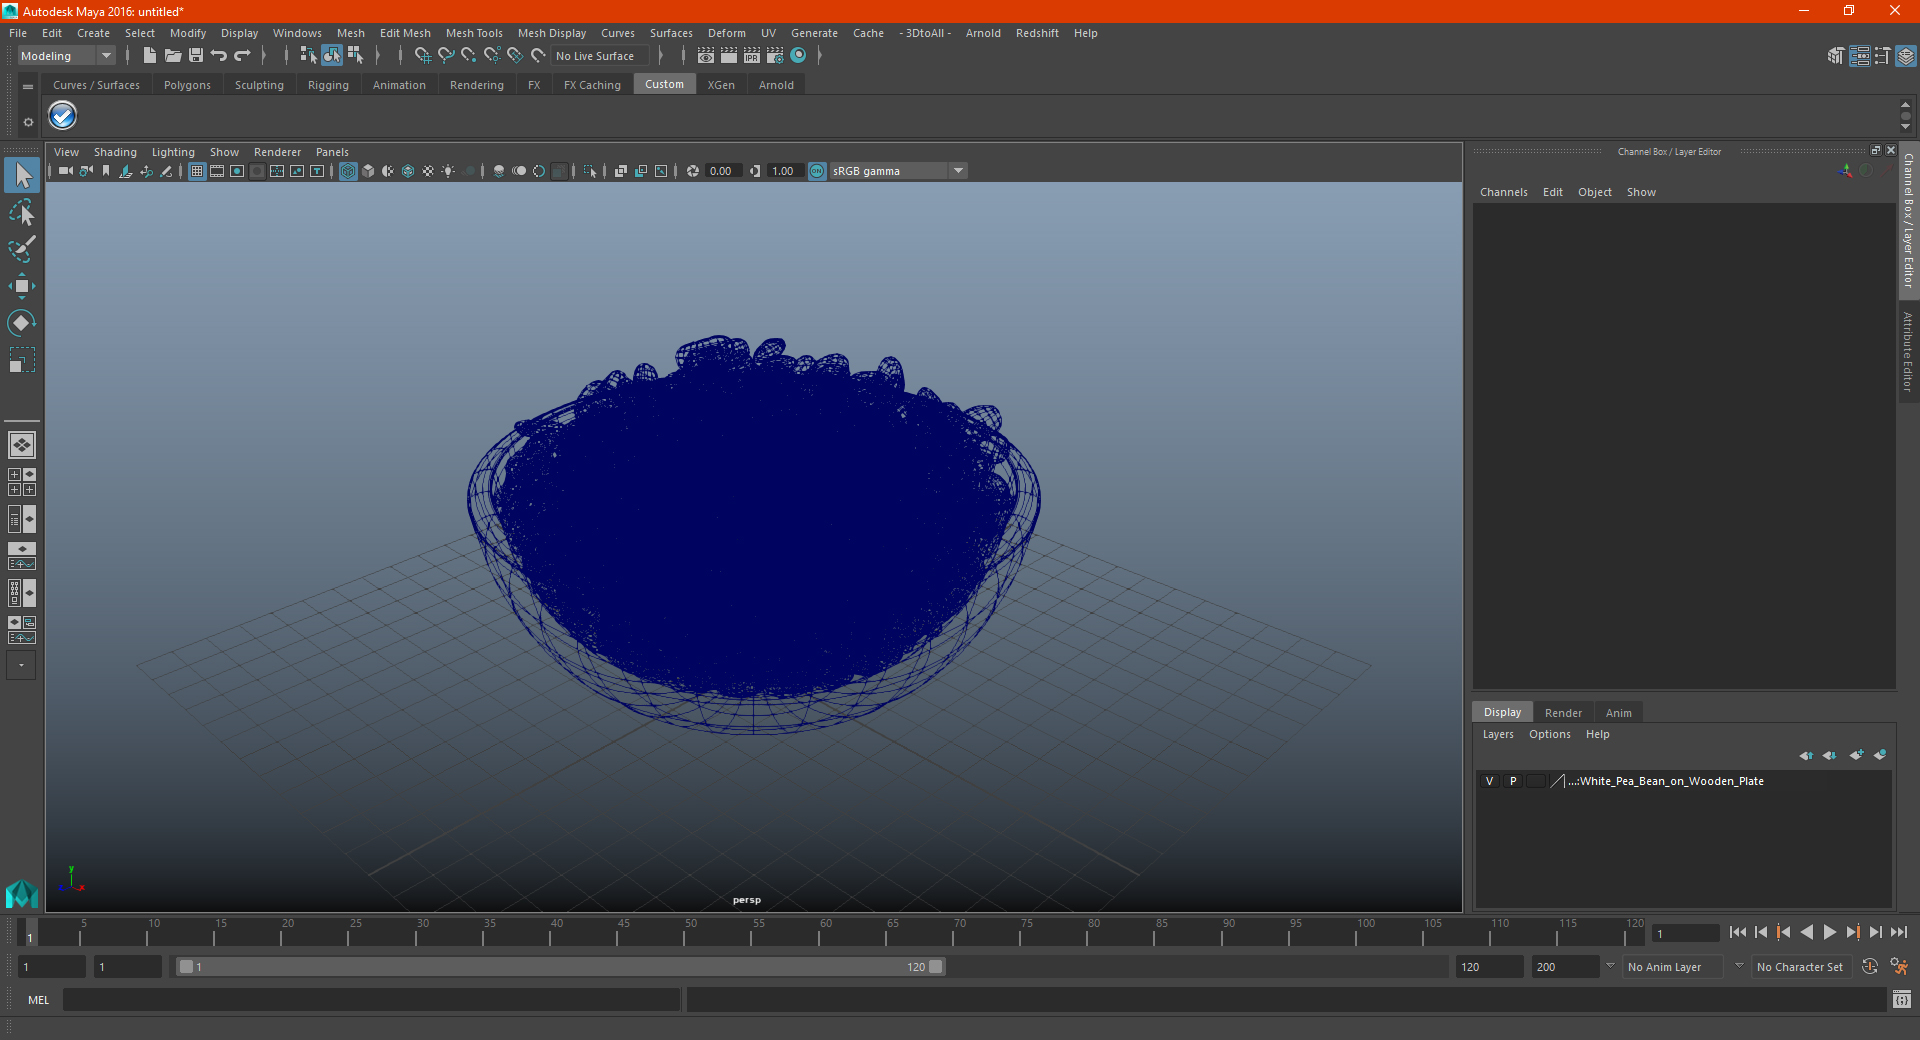Toggle viewport grid display icon
Screen dimensions: 1920x1040
[197, 171]
